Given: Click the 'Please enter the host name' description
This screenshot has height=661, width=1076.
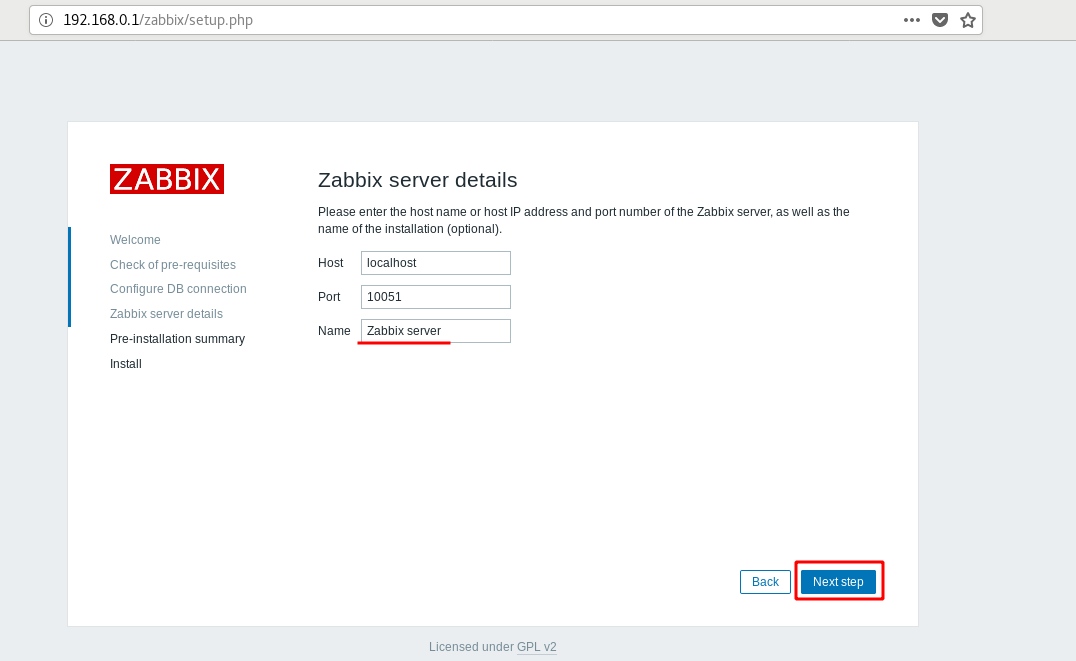Looking at the screenshot, I should pyautogui.click(x=583, y=220).
